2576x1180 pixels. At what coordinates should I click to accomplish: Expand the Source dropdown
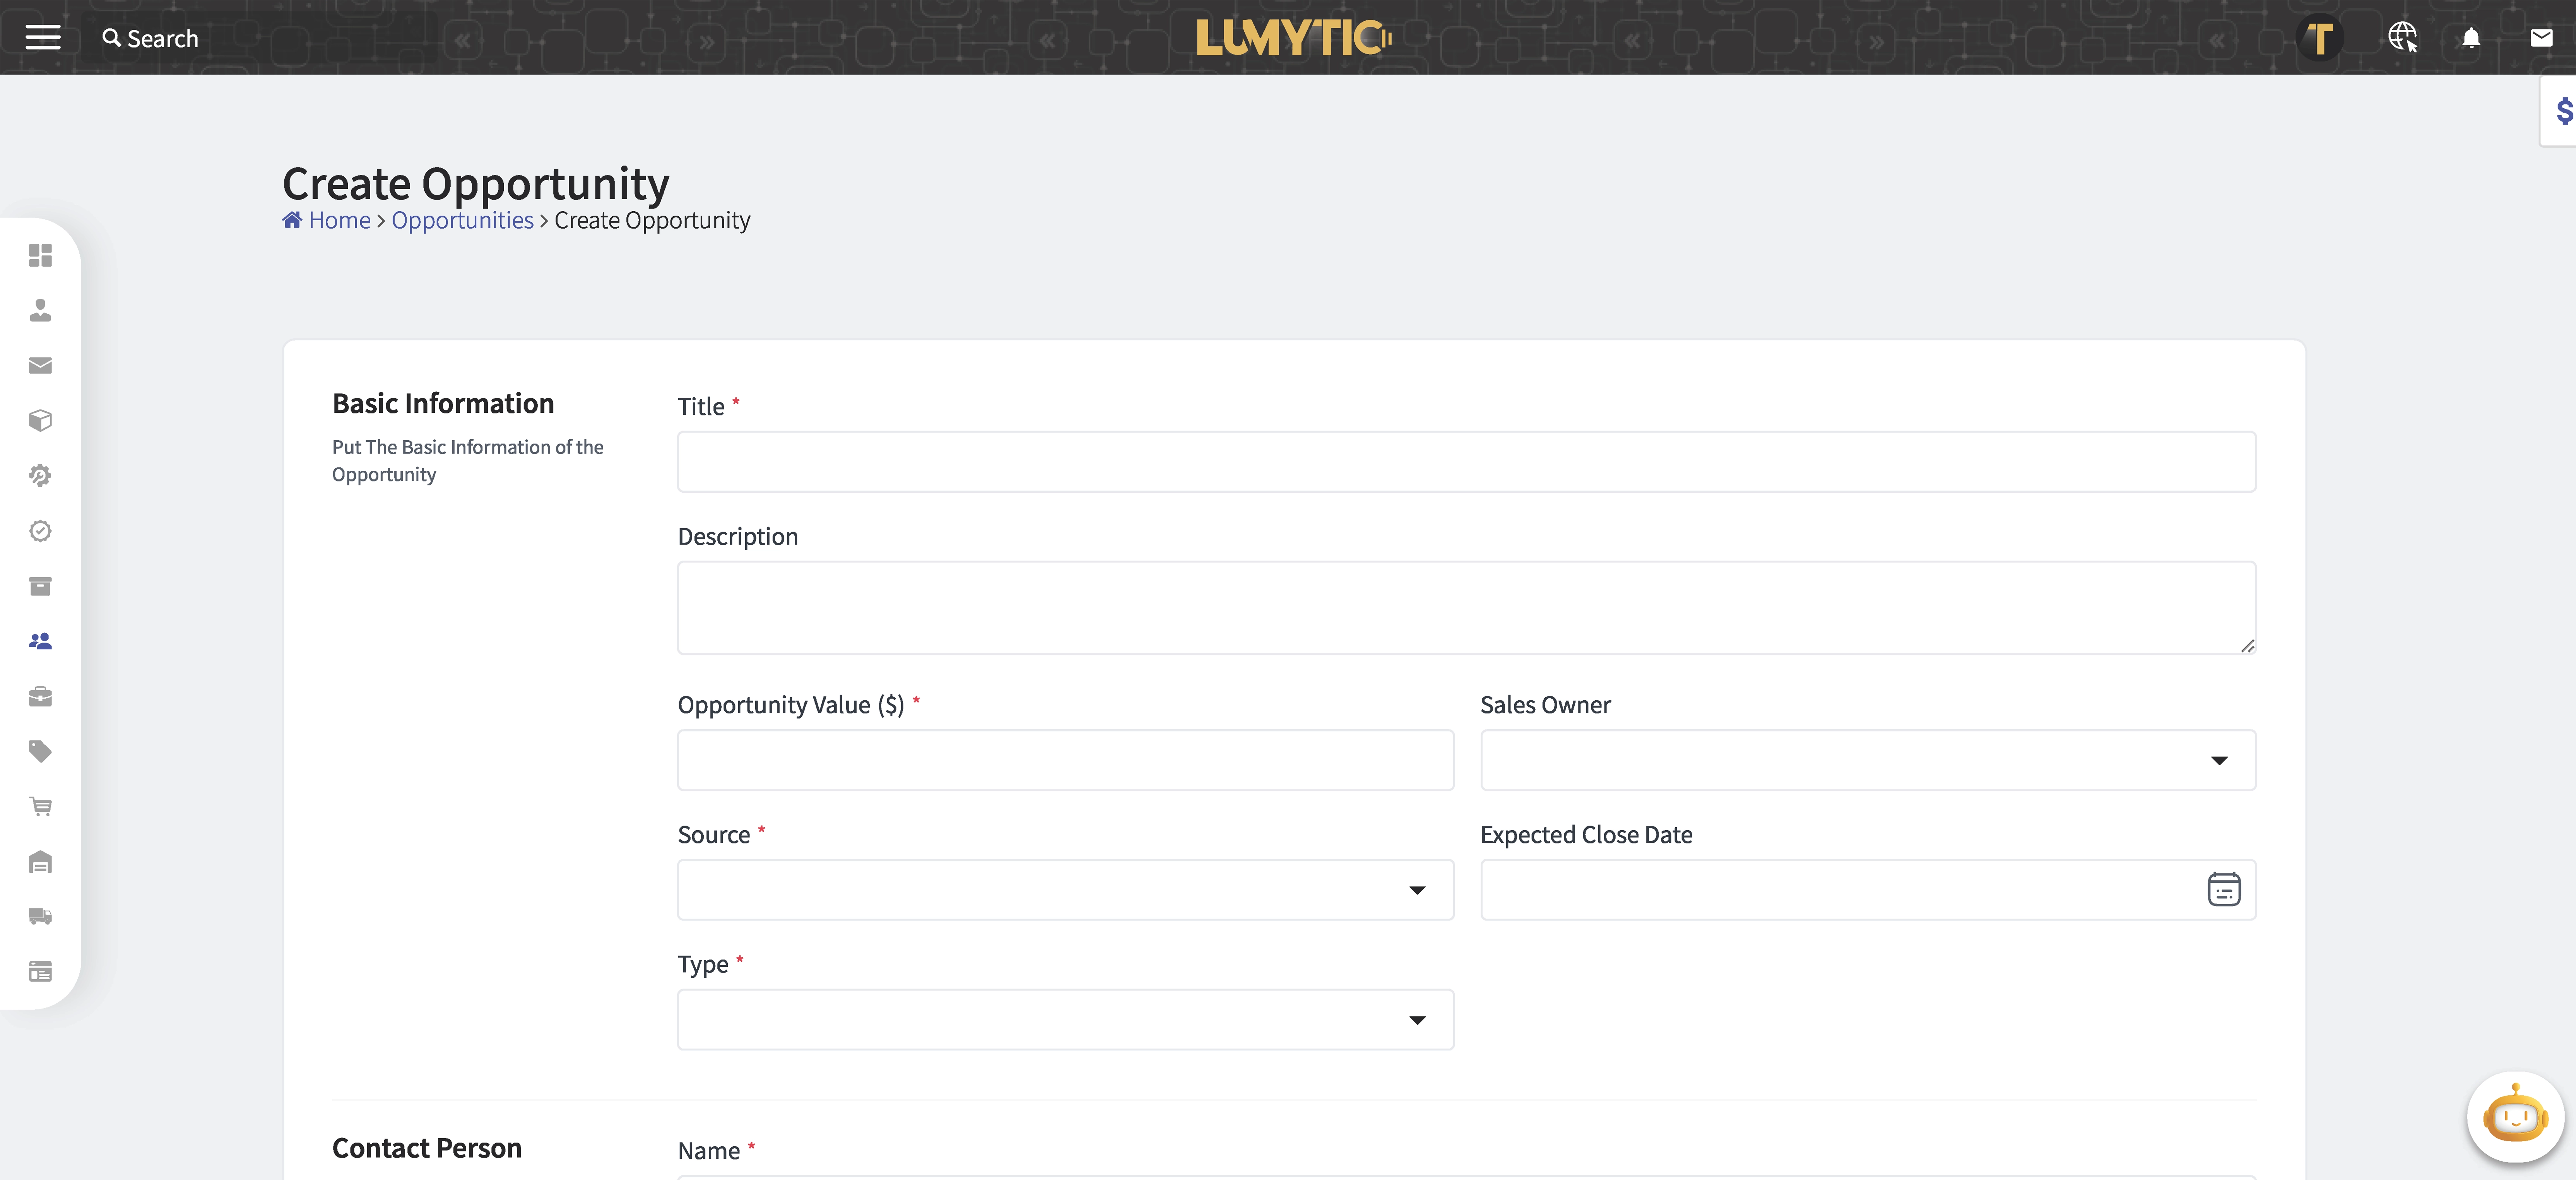click(x=1417, y=890)
